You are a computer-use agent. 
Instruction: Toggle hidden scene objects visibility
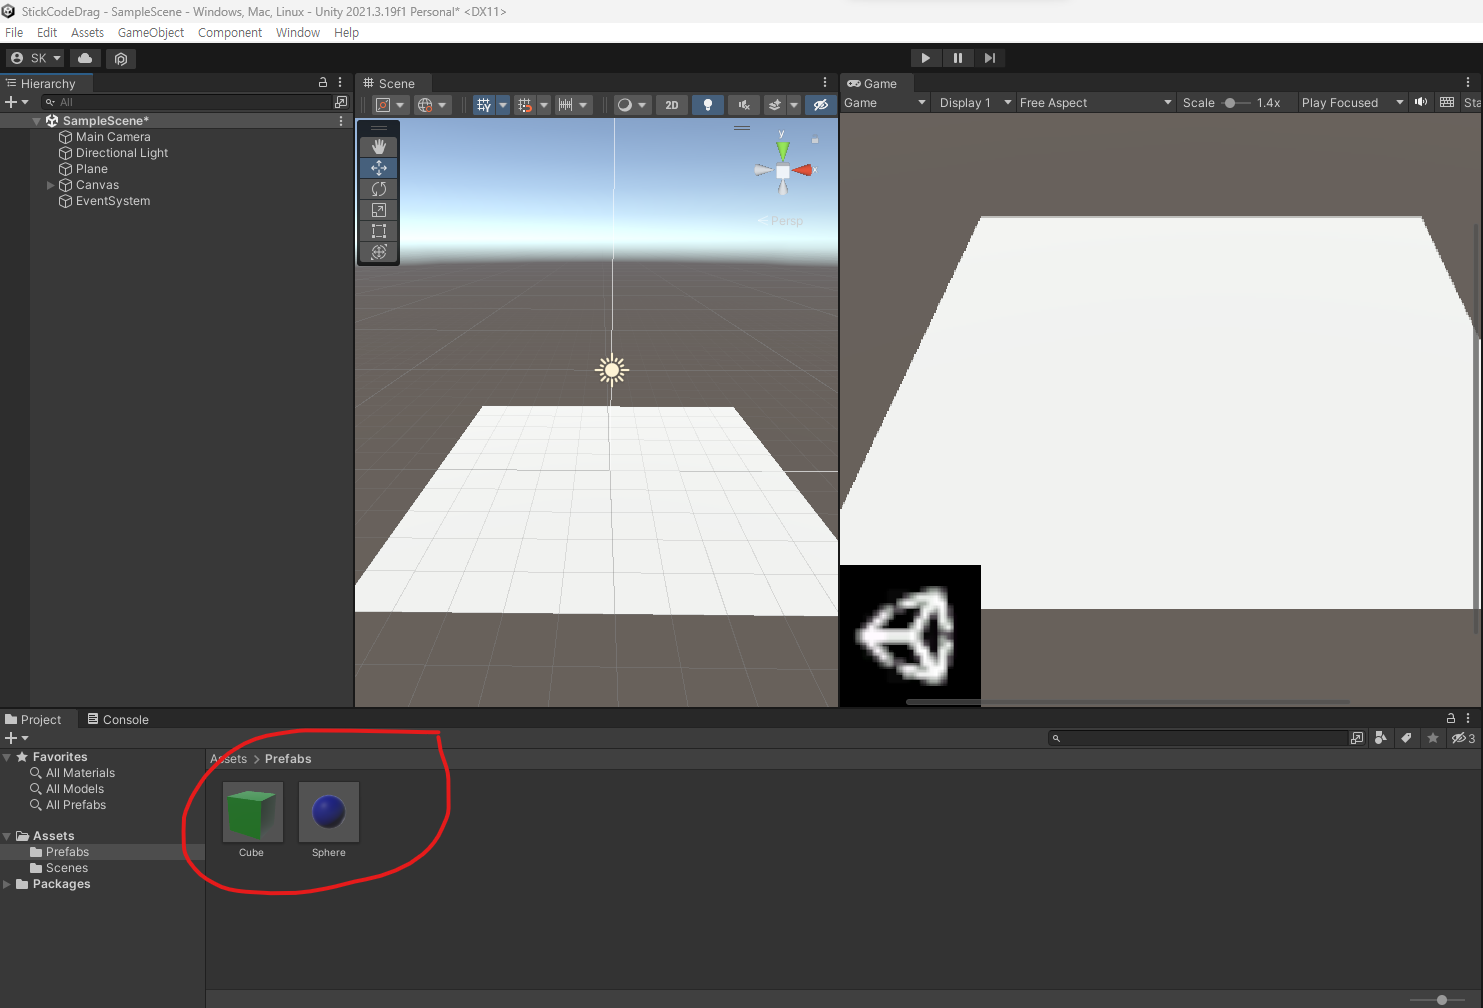coord(821,105)
